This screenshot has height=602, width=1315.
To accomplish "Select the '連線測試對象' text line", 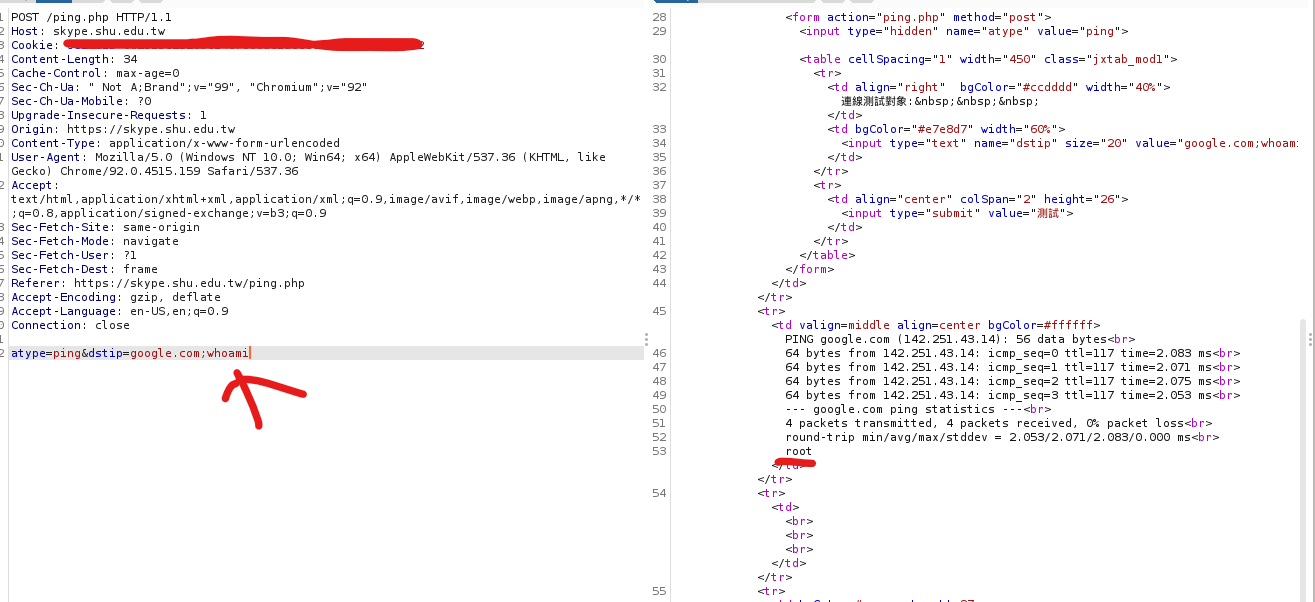I will (940, 101).
